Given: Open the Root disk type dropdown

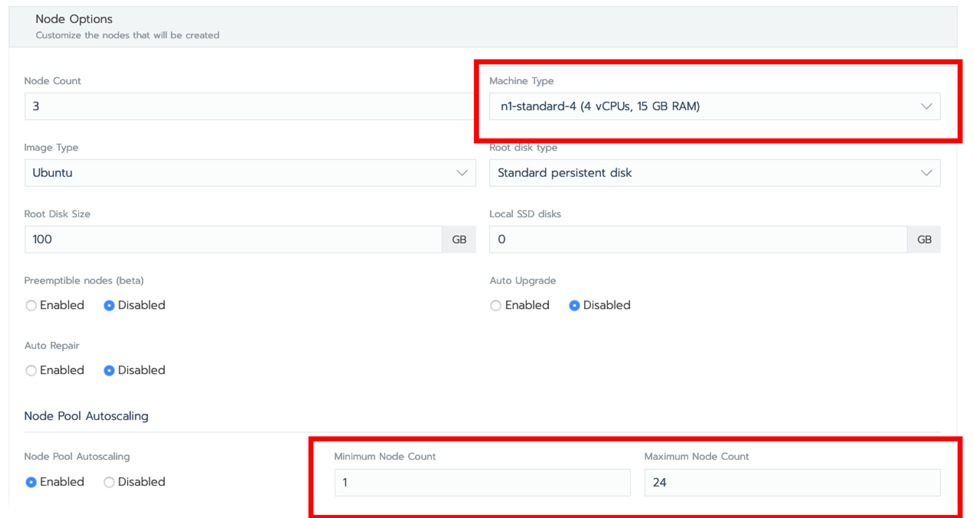Looking at the screenshot, I should tap(714, 173).
